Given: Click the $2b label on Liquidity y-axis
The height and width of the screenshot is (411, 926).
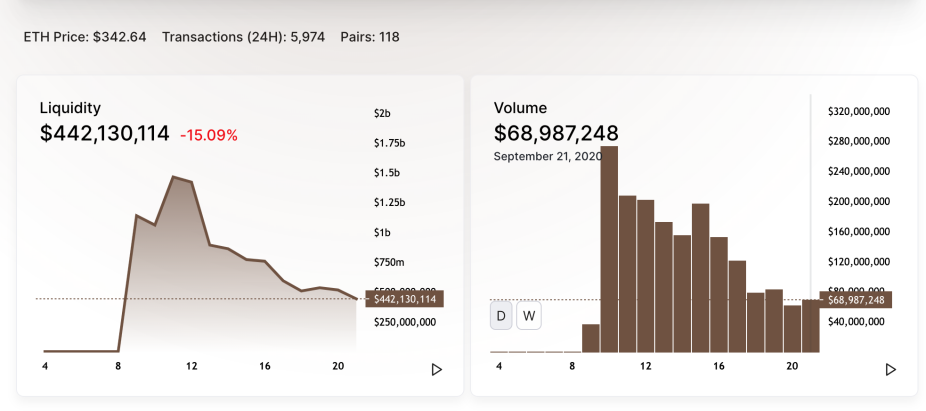Looking at the screenshot, I should (382, 113).
